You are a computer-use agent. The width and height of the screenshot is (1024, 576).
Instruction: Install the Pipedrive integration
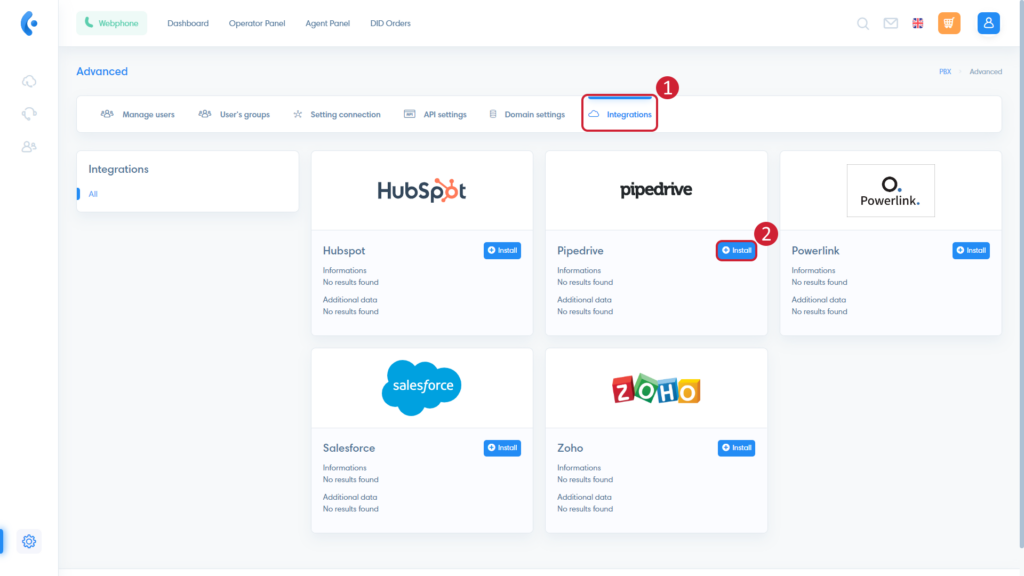tap(737, 251)
